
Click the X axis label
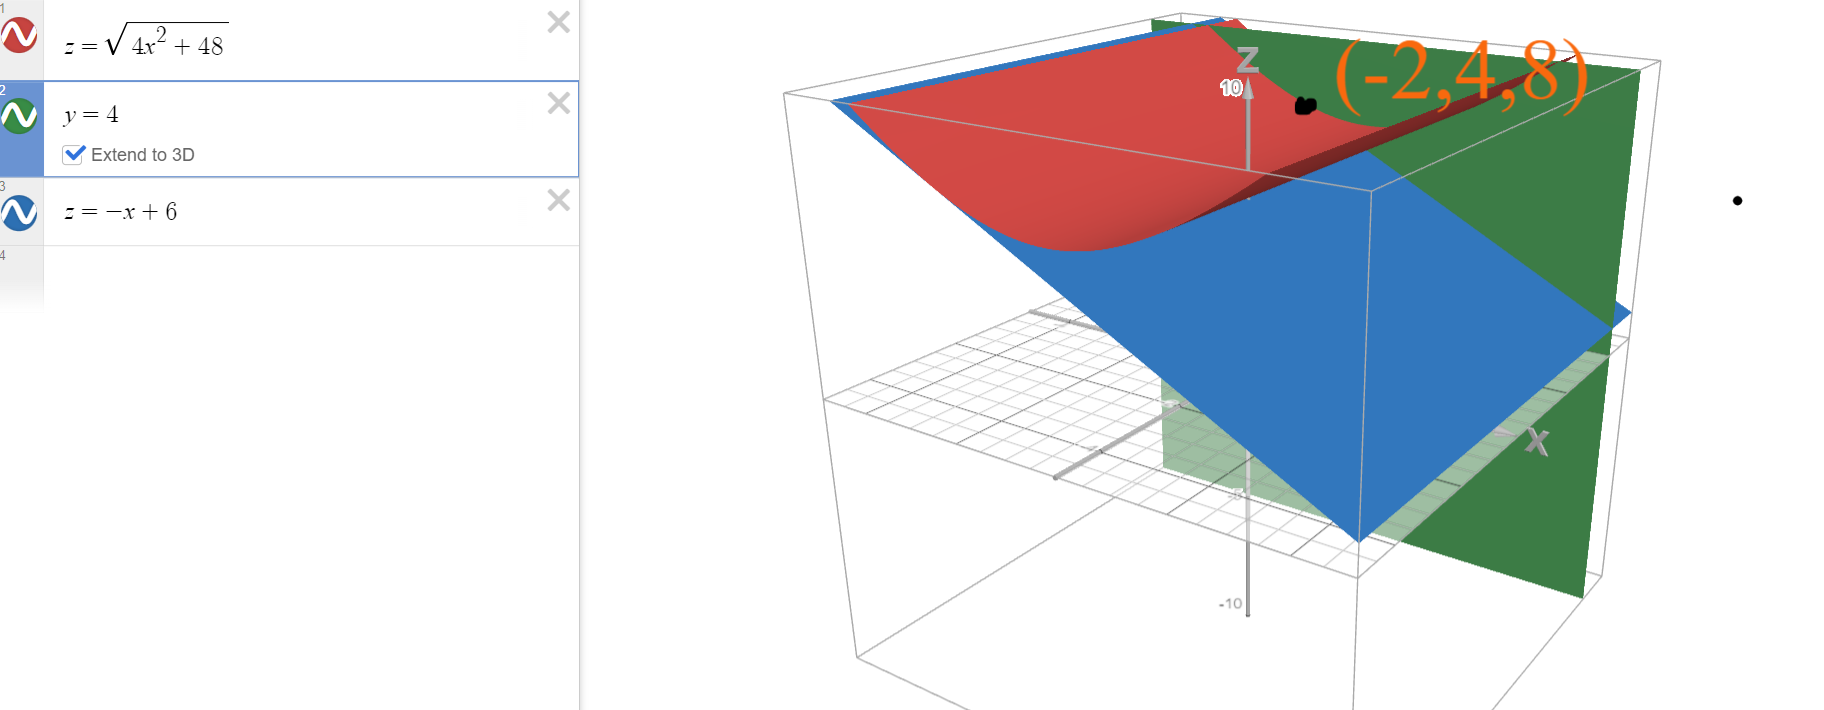(x=1537, y=441)
